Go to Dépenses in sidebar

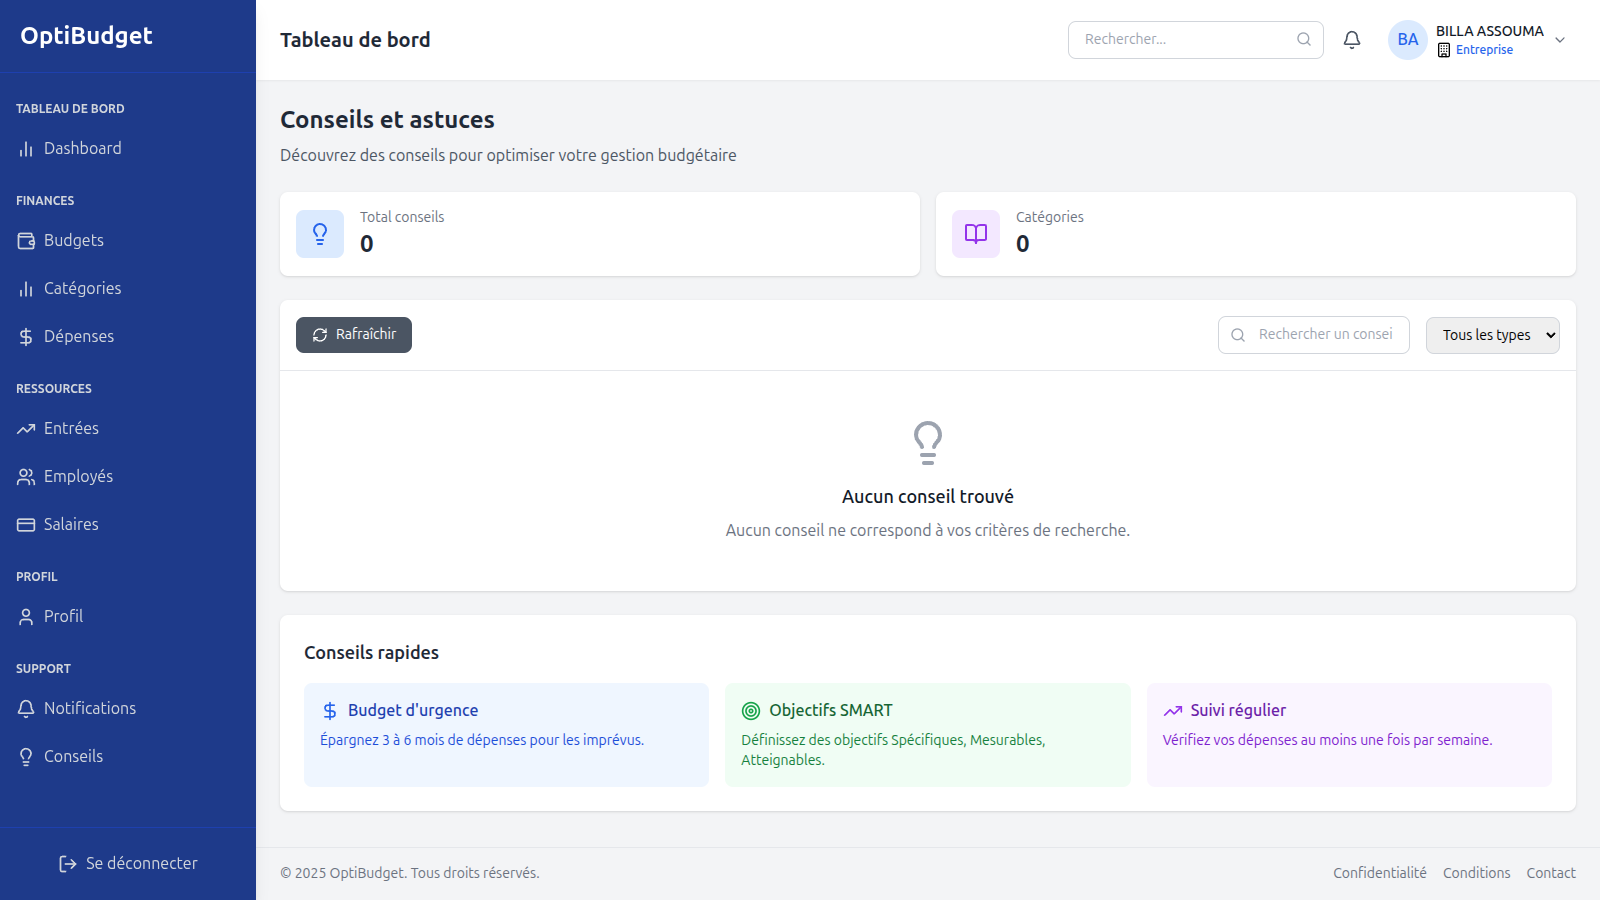[78, 336]
